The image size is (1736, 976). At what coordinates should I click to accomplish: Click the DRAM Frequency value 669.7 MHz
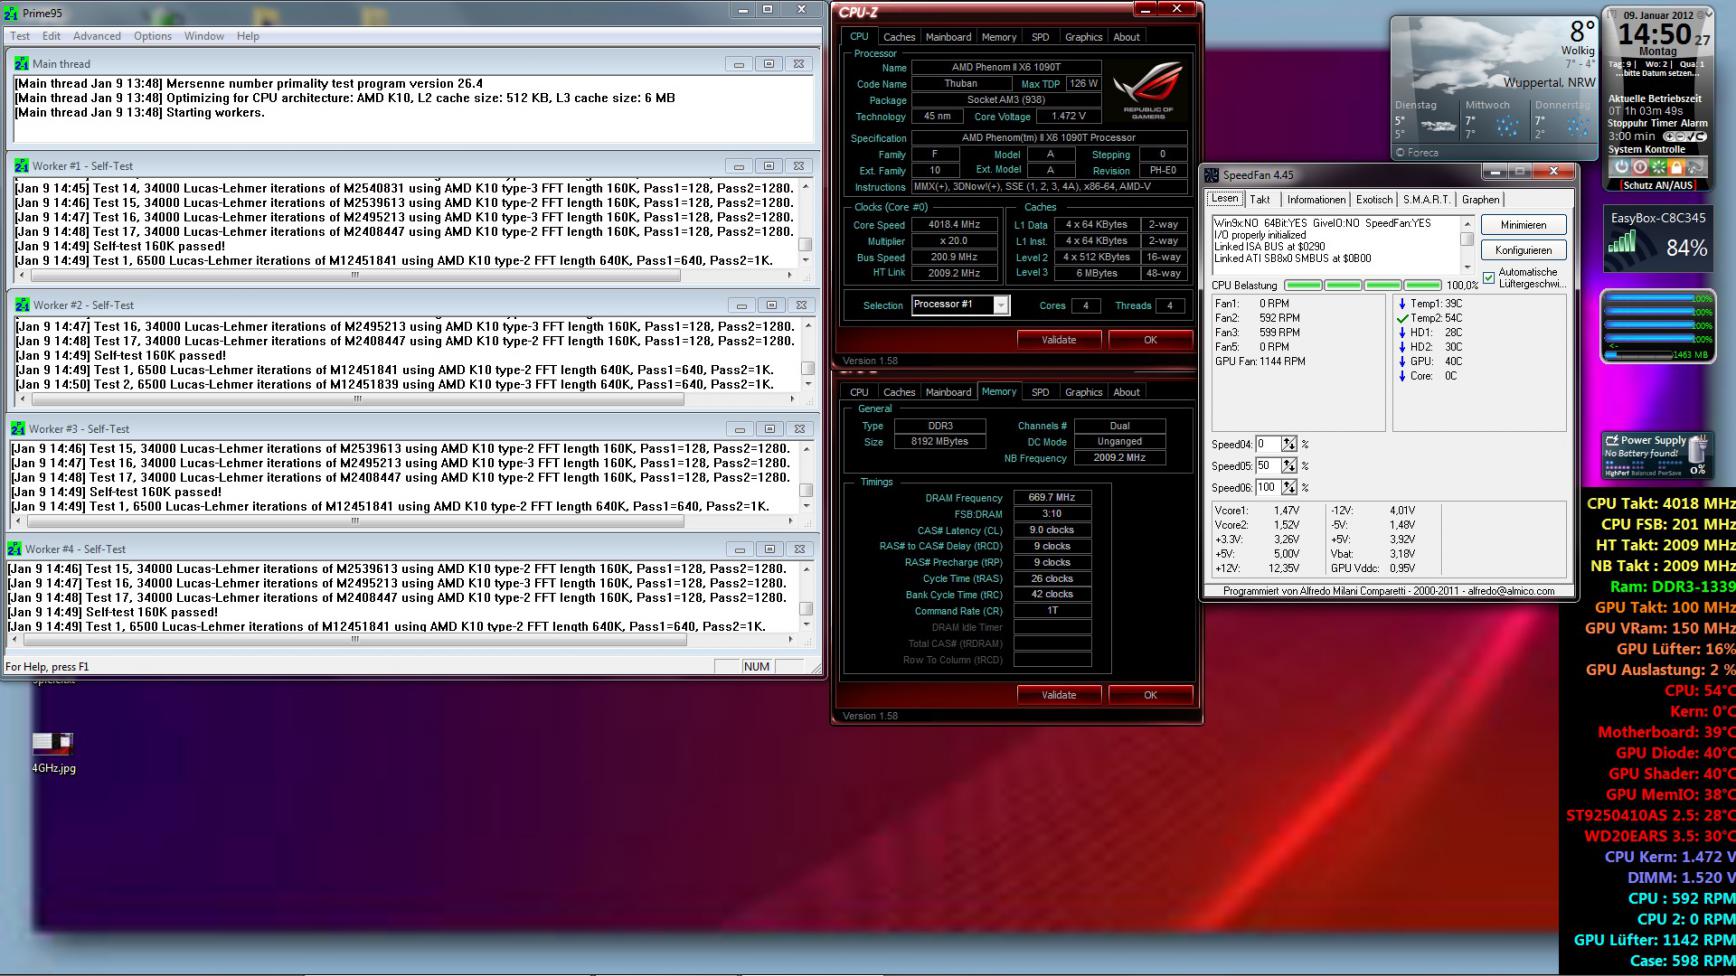click(1052, 498)
